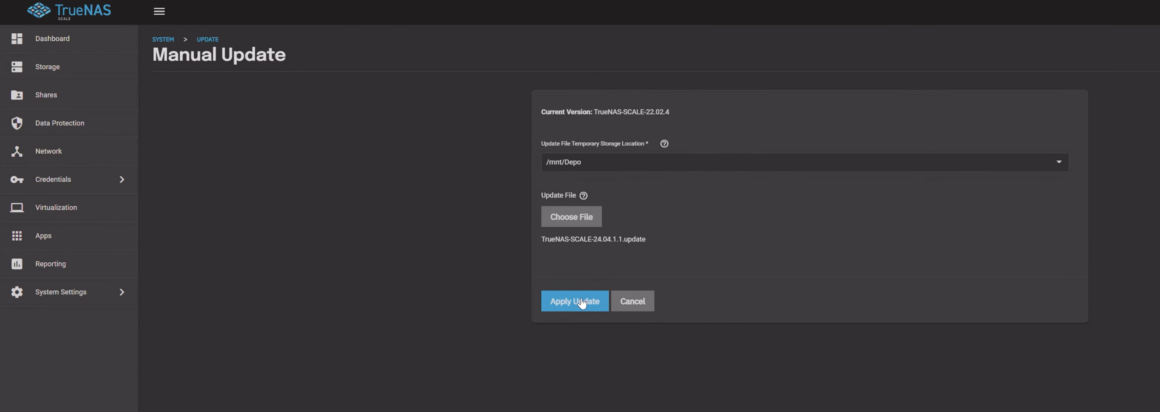
Task: Click the Update File Temporary Storage Location label
Action: click(595, 143)
